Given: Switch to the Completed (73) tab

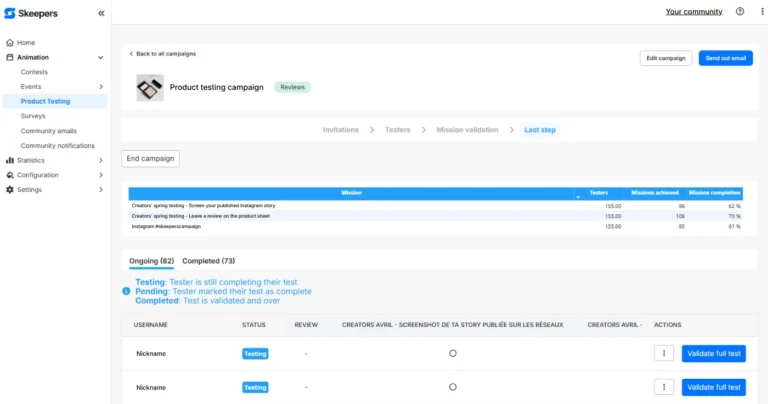Looking at the screenshot, I should pos(209,261).
